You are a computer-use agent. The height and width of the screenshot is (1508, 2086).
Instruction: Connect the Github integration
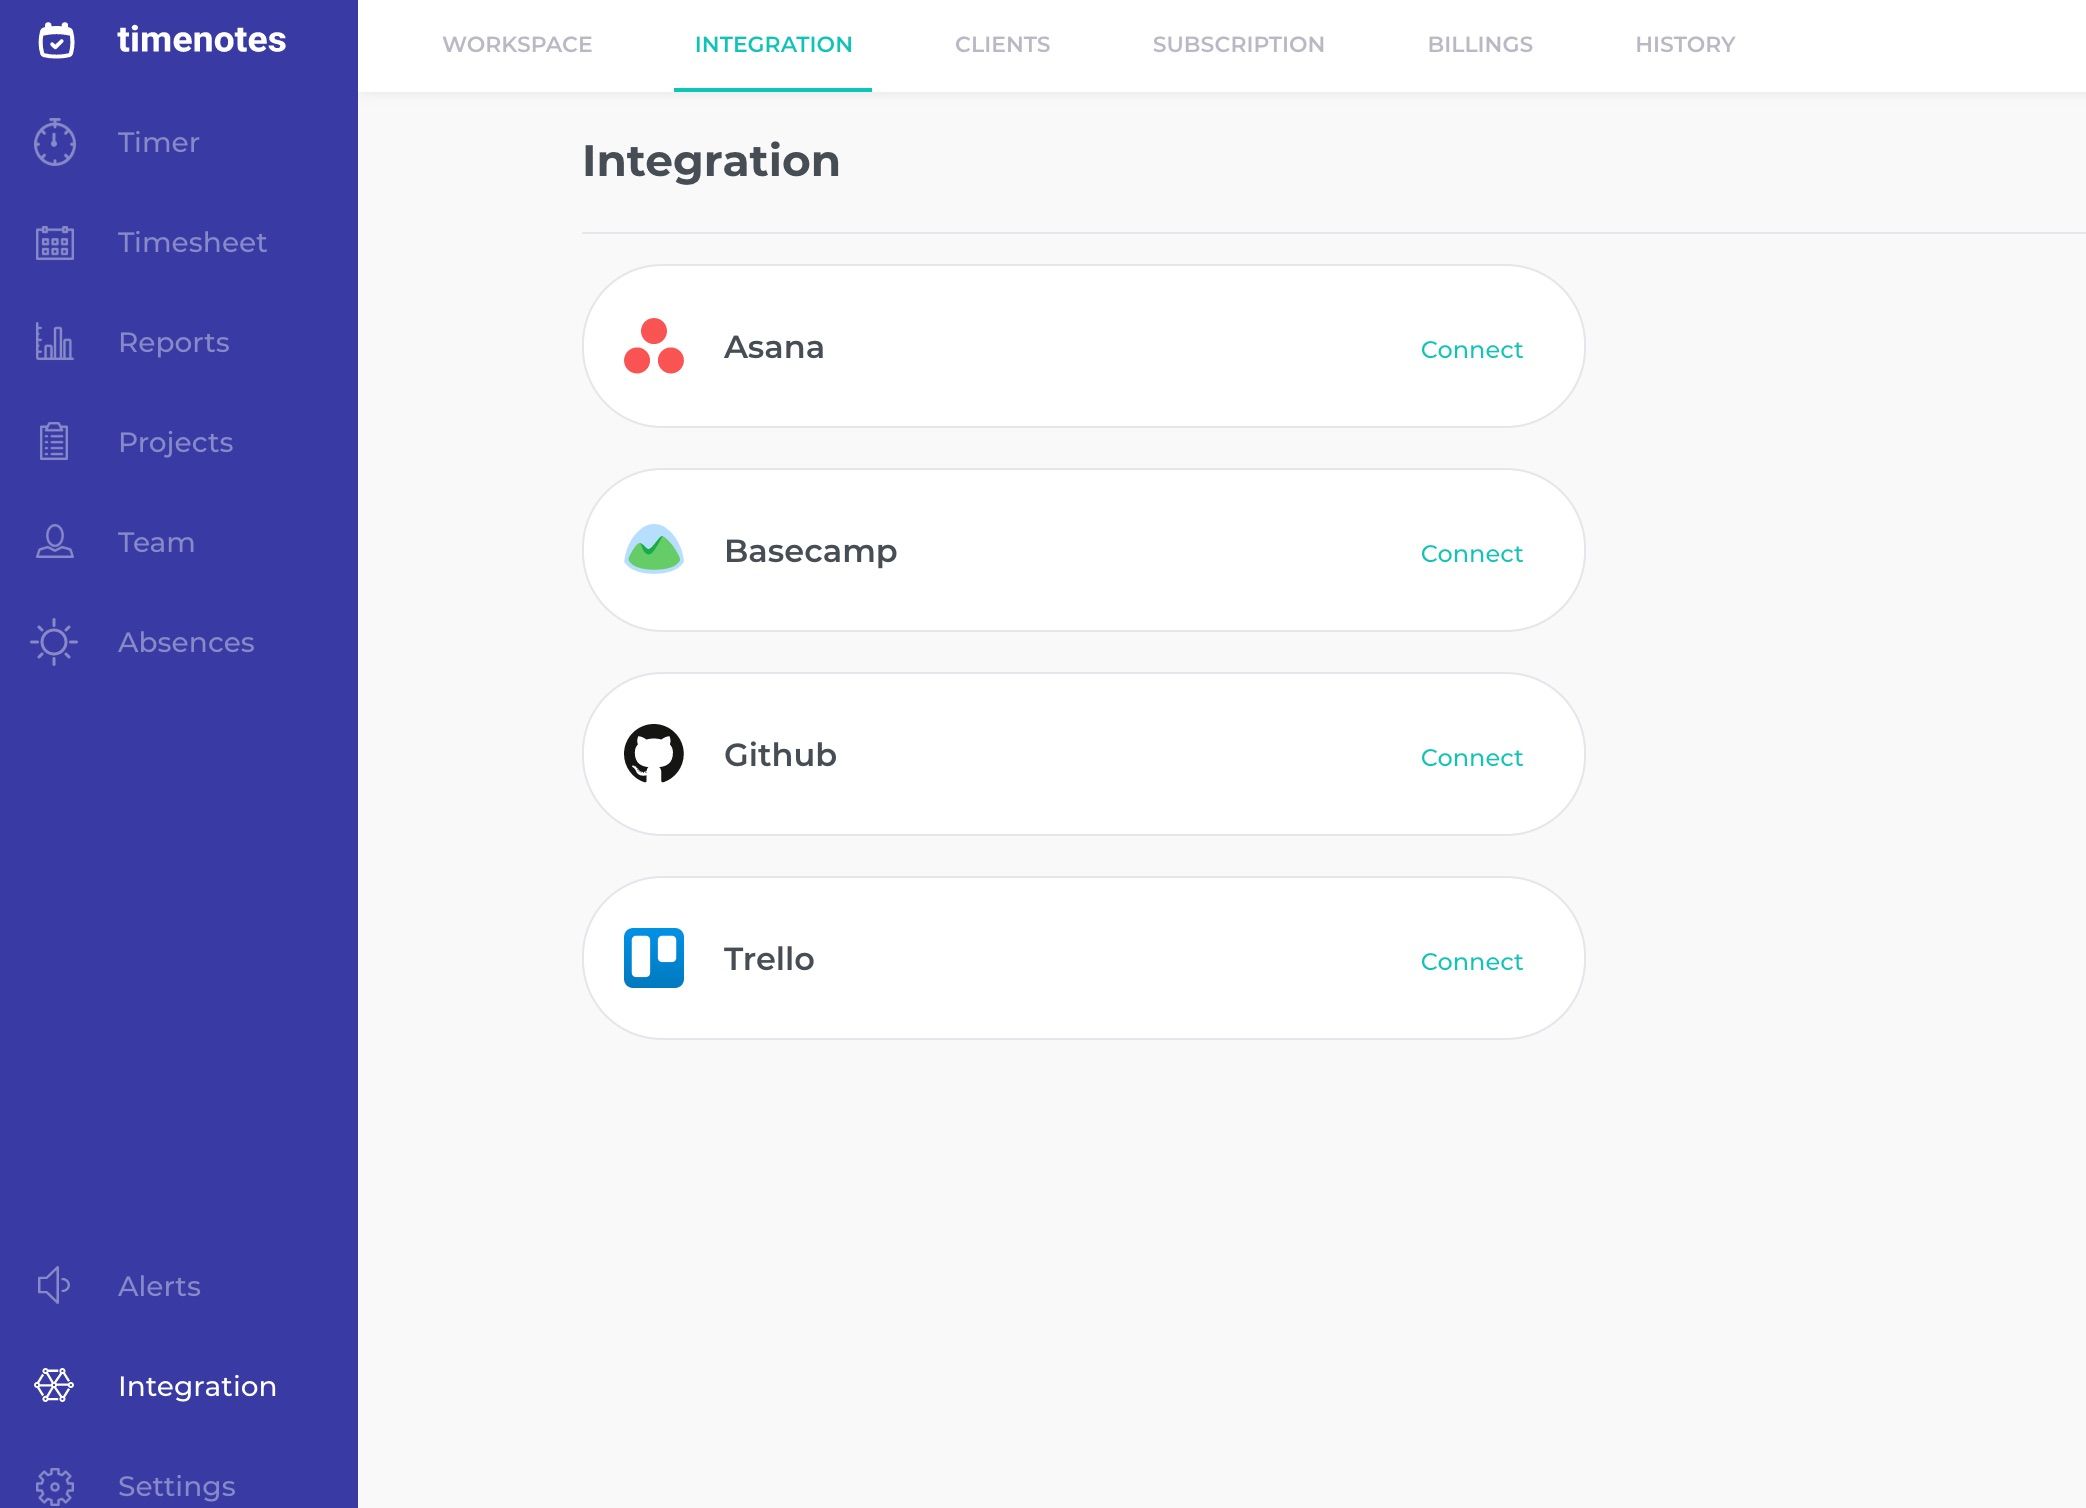coord(1471,758)
